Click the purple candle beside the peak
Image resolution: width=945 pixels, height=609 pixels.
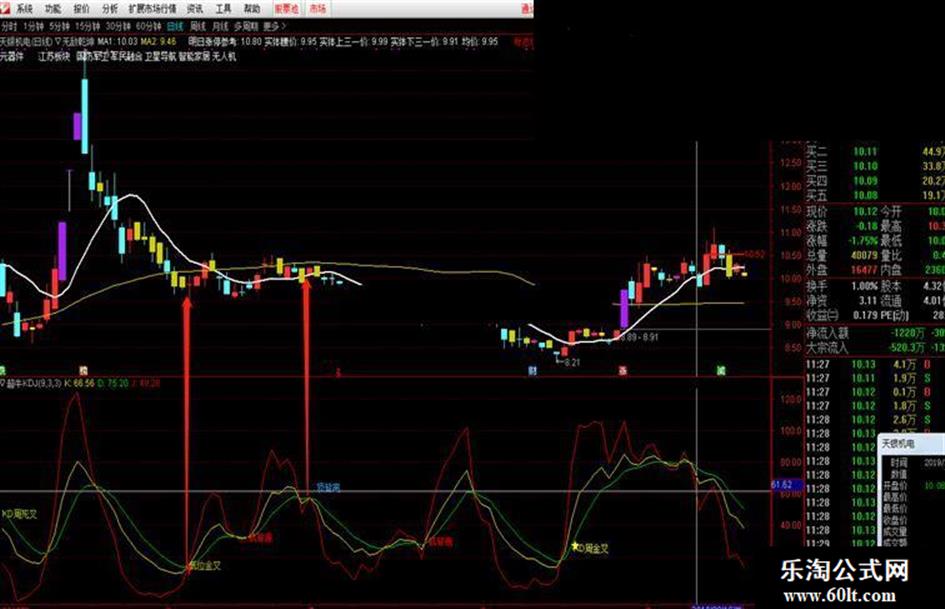[x=77, y=126]
